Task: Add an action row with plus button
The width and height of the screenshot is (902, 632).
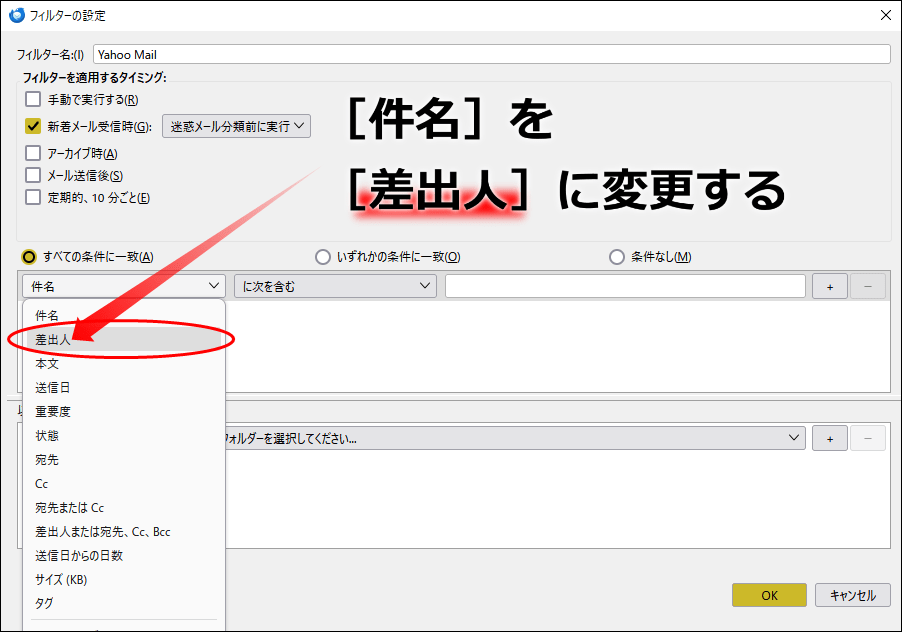Action: [x=830, y=439]
